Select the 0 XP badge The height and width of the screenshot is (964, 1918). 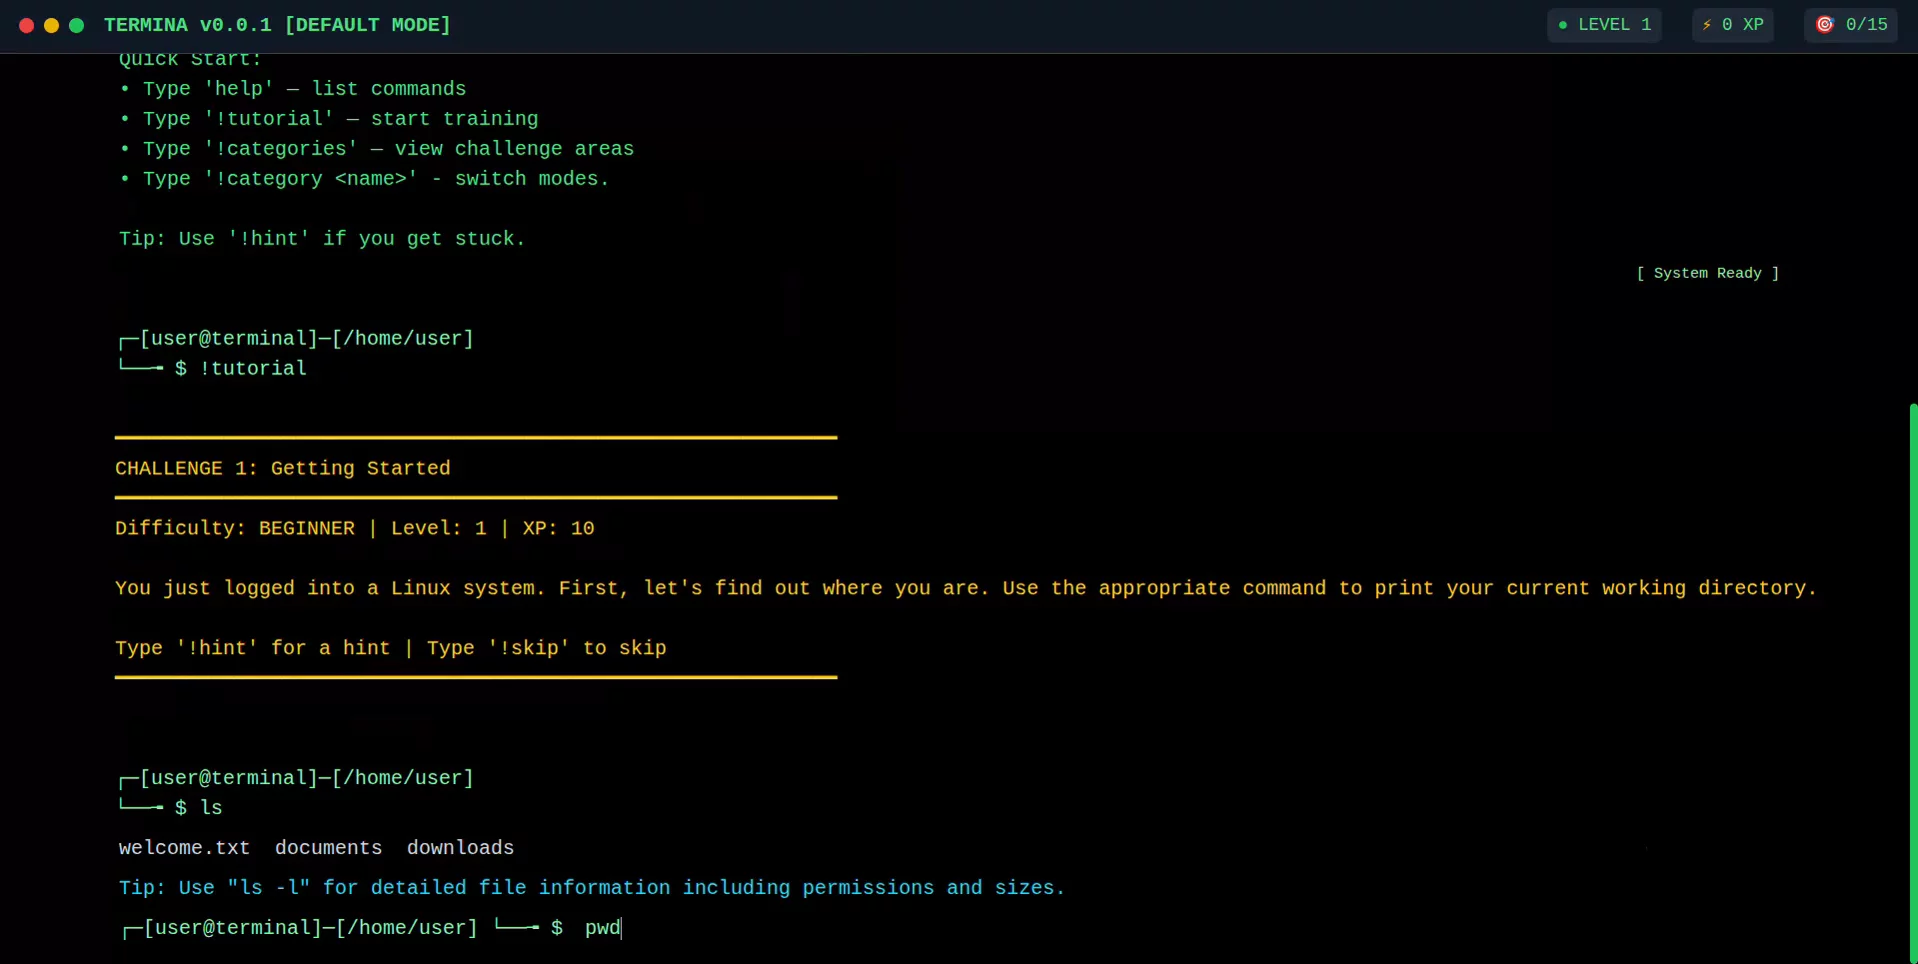(1732, 25)
